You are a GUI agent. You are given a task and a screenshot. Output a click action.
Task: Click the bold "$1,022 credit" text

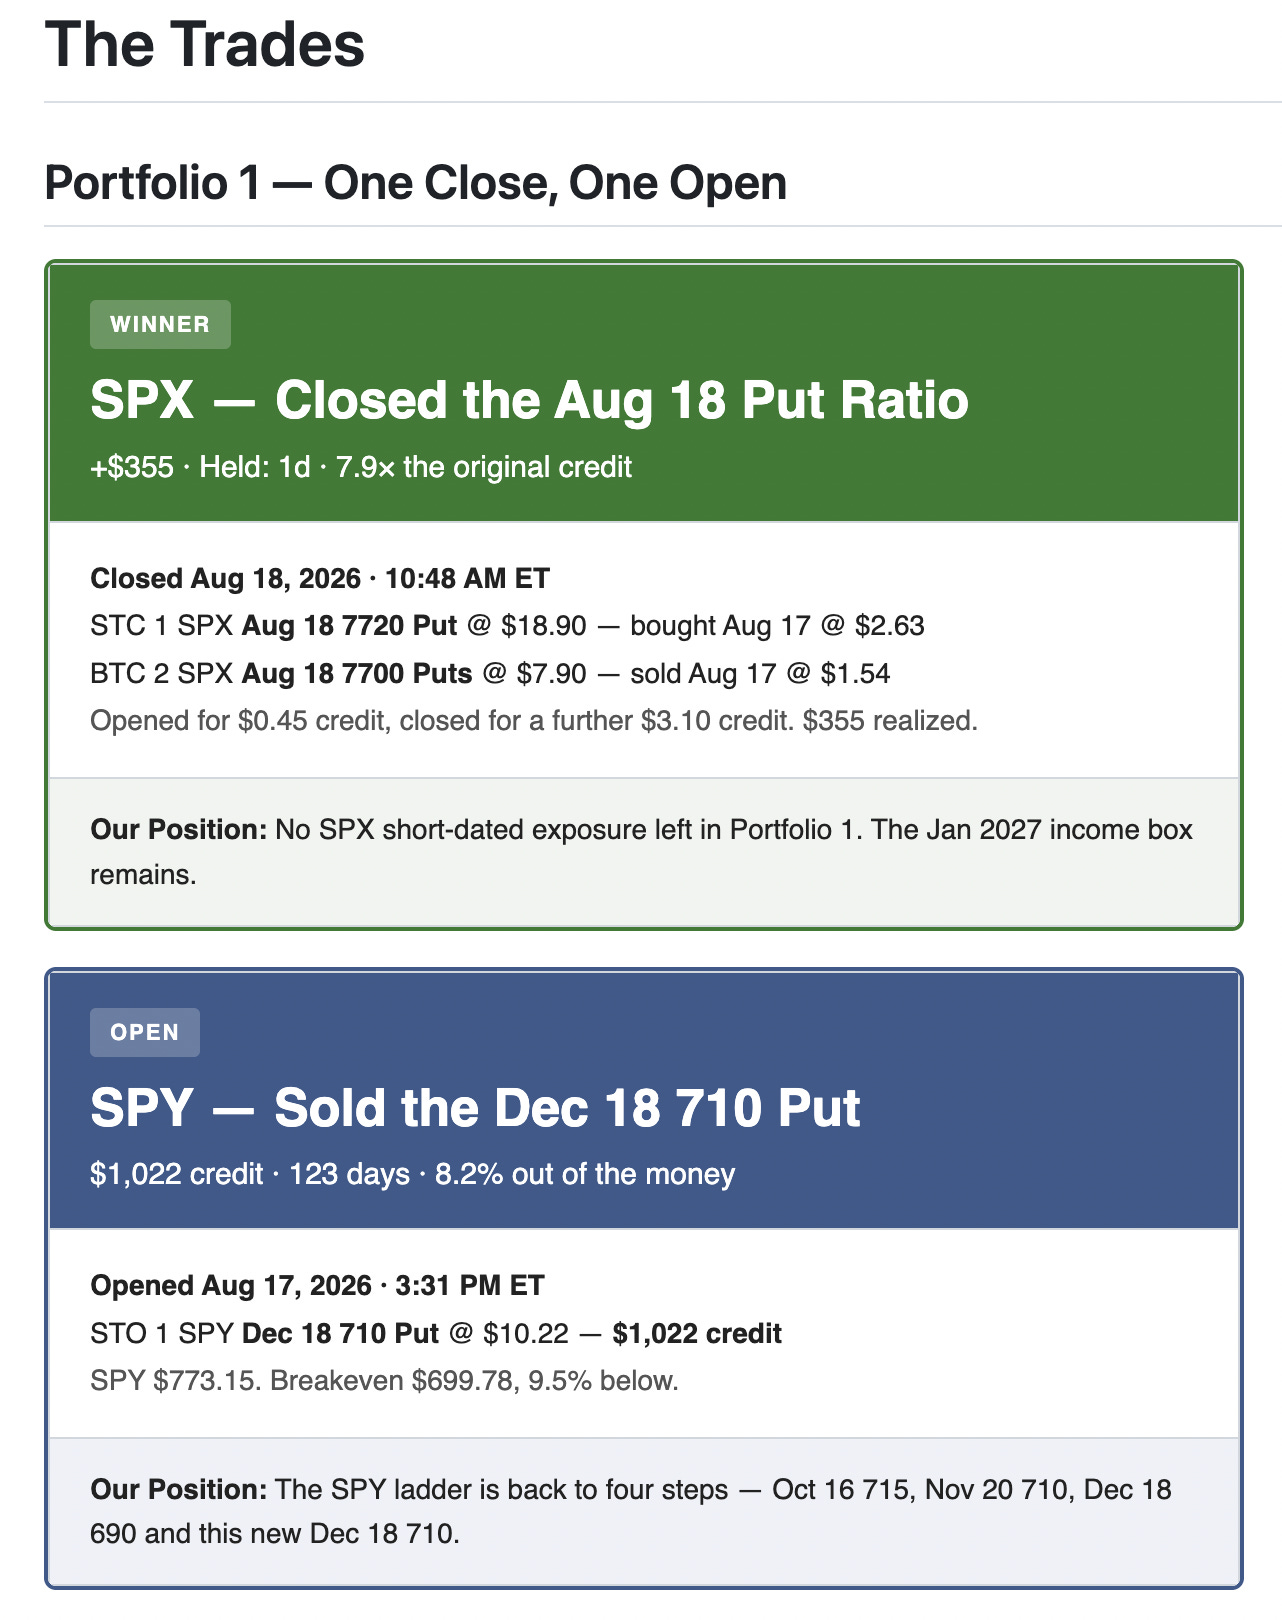[697, 1333]
